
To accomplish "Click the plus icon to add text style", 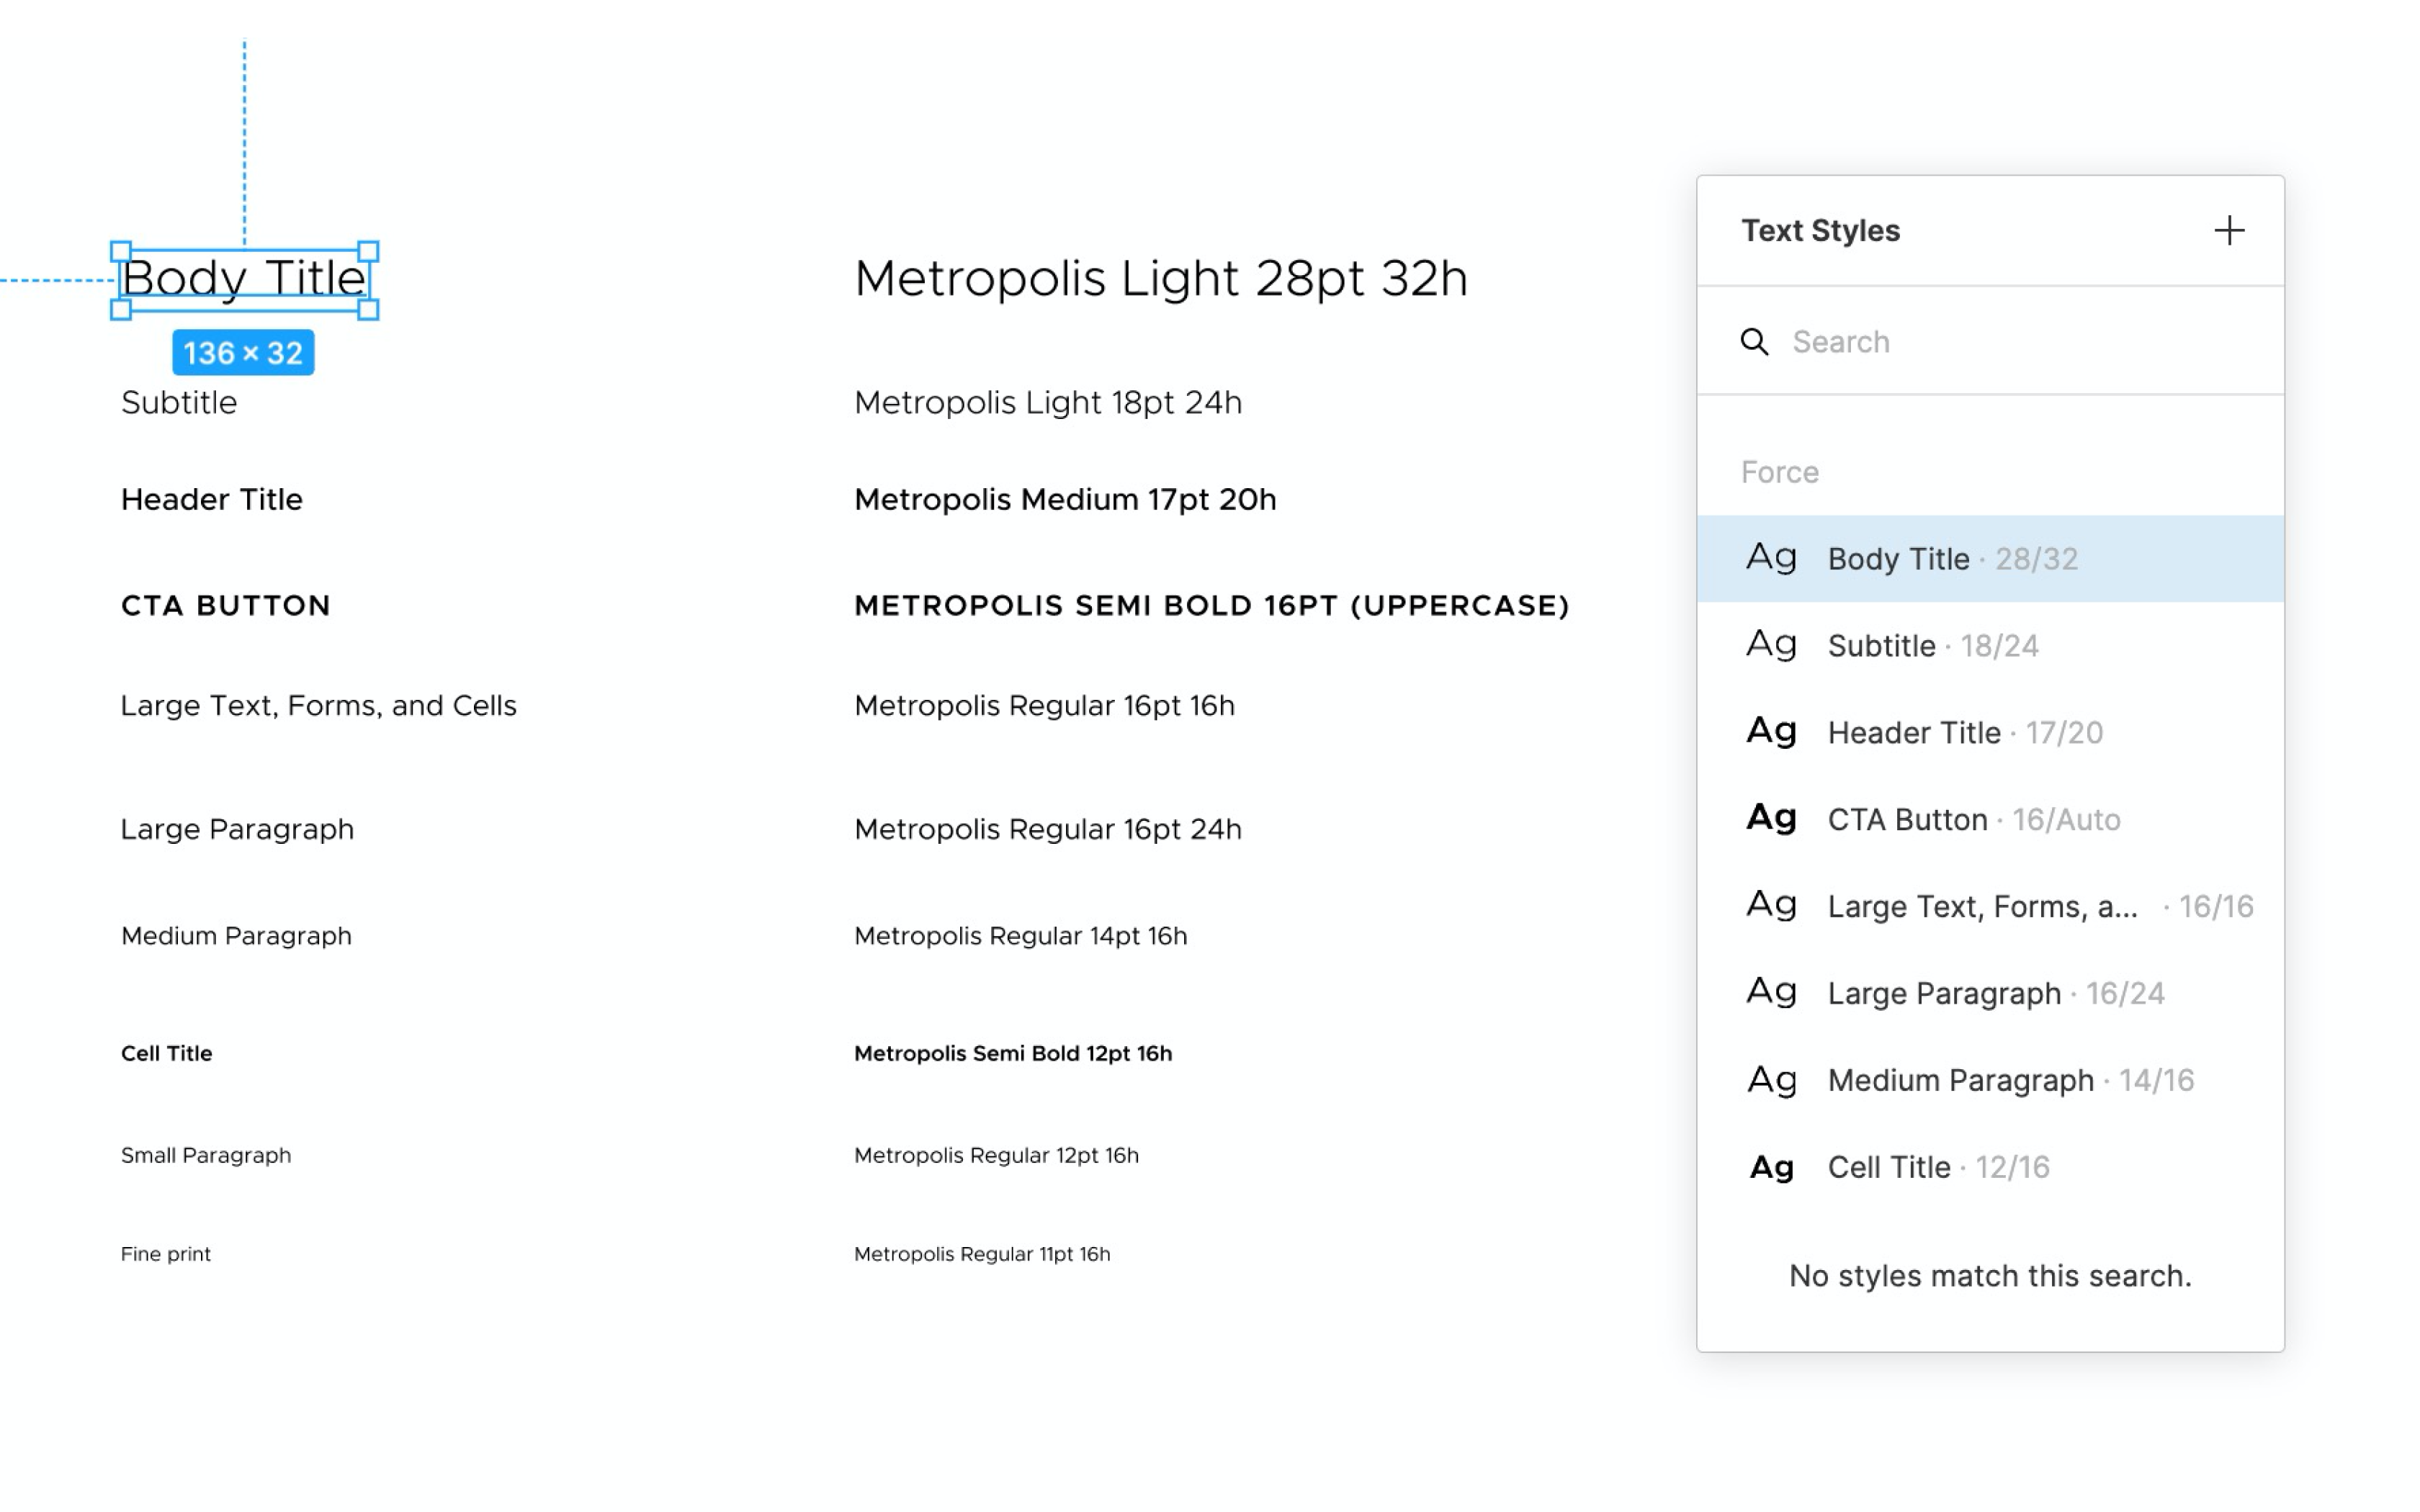I will coord(2228,231).
